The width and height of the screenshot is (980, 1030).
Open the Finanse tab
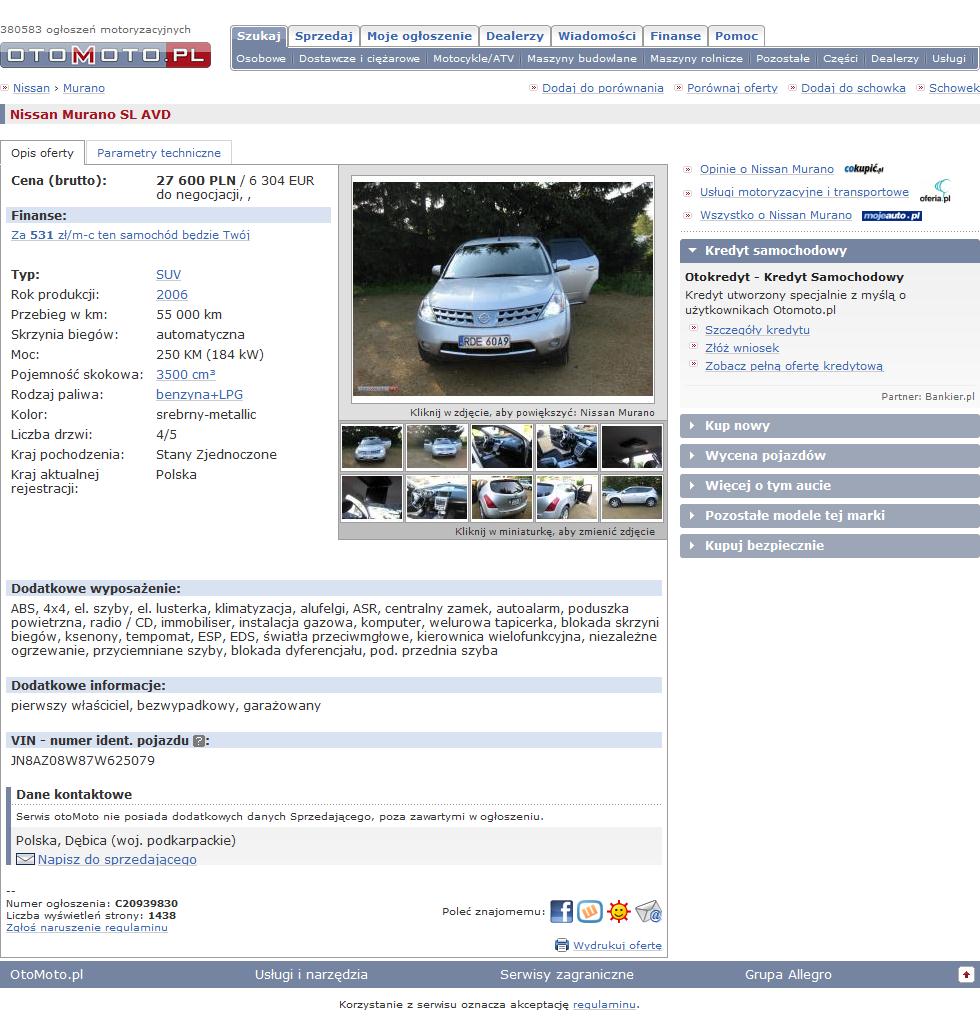tap(675, 36)
